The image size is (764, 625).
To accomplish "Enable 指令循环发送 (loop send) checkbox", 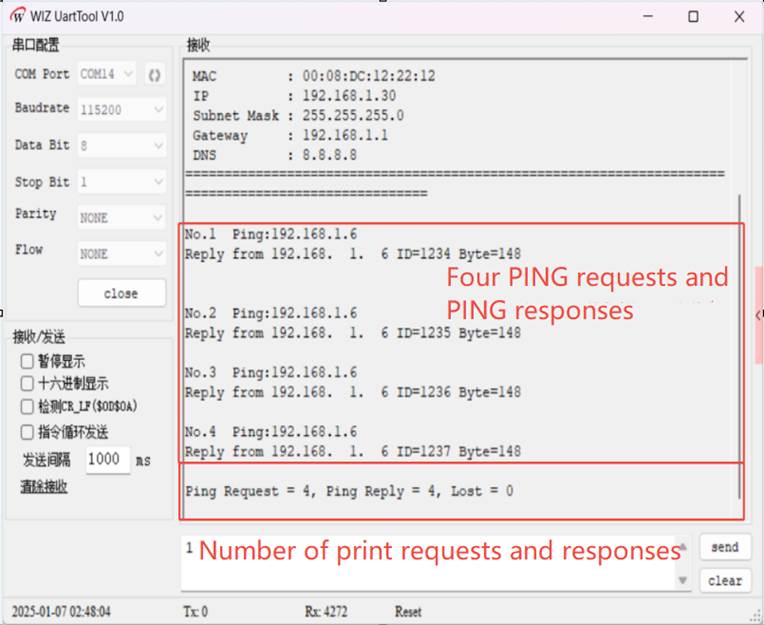I will click(x=28, y=432).
